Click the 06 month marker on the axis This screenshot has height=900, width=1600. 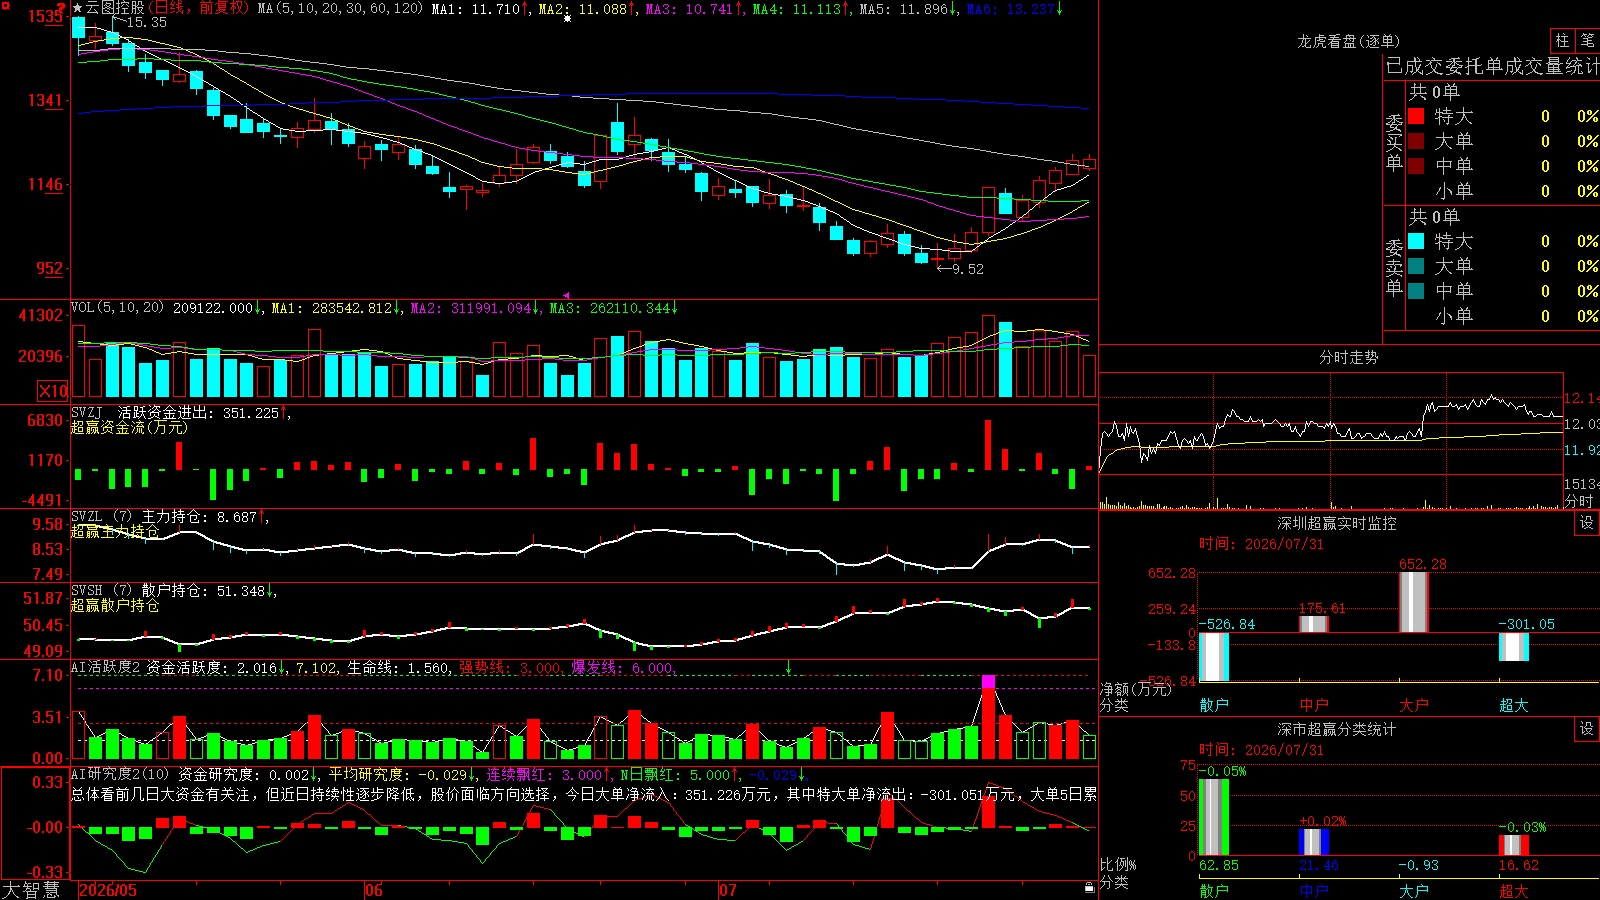pyautogui.click(x=374, y=890)
